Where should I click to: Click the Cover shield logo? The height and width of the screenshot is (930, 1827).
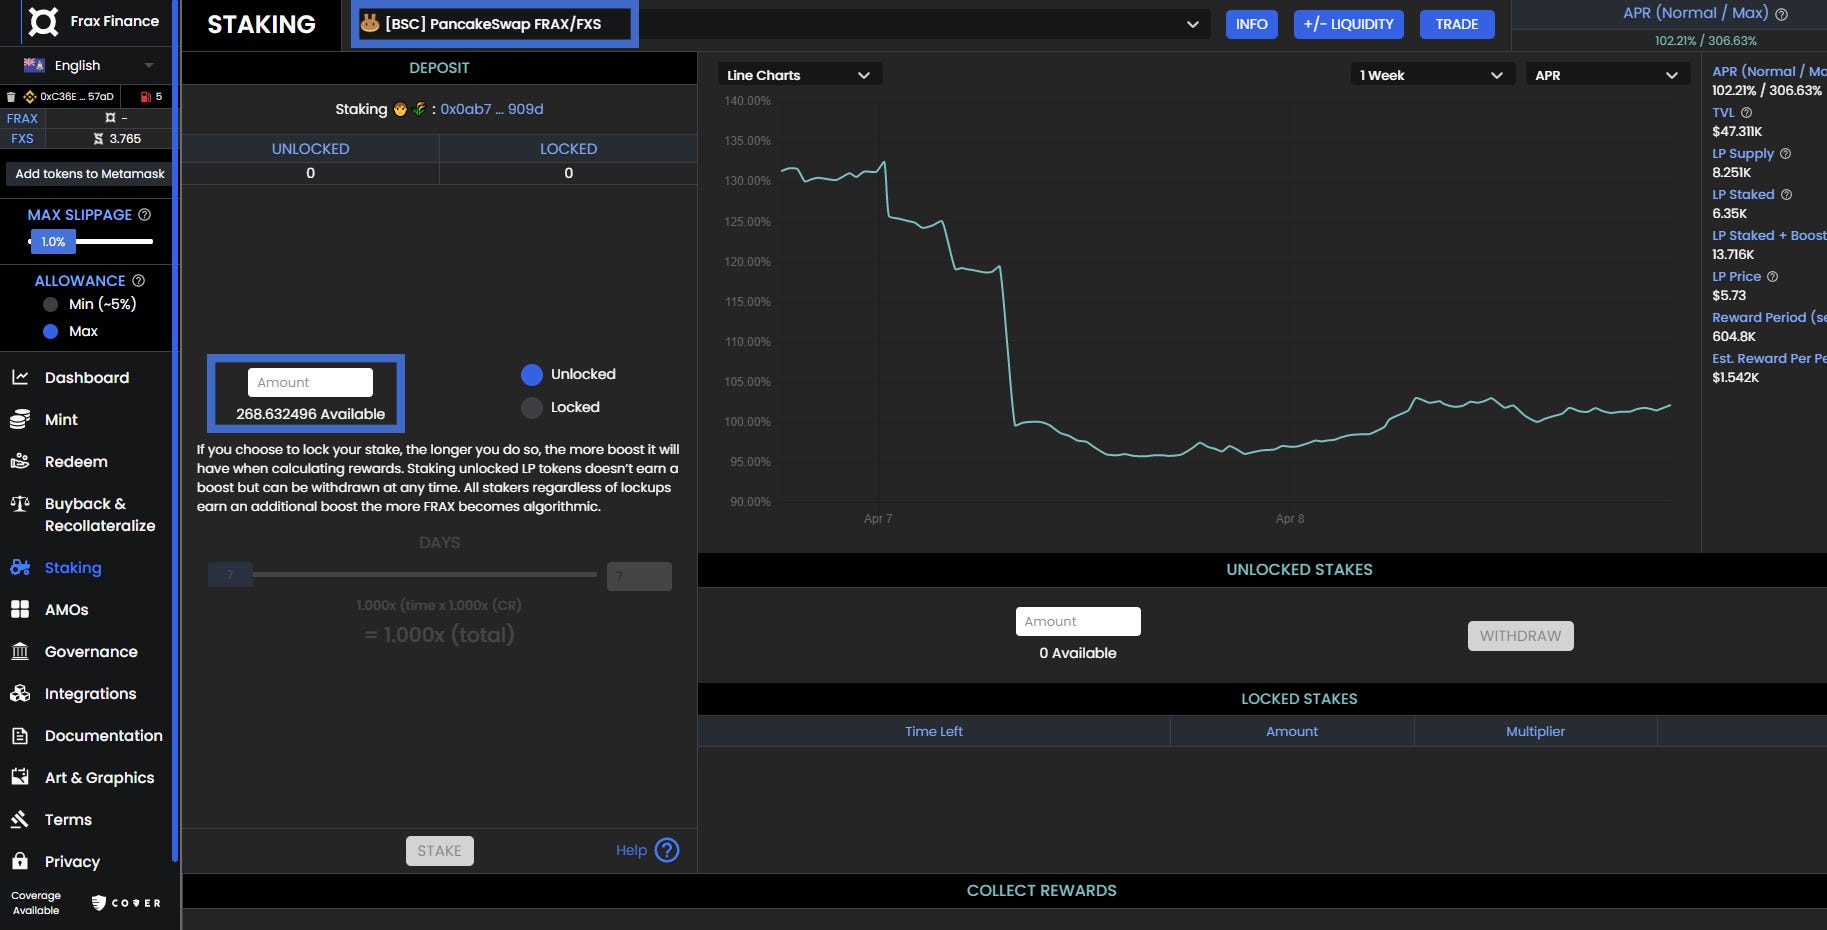pyautogui.click(x=99, y=903)
